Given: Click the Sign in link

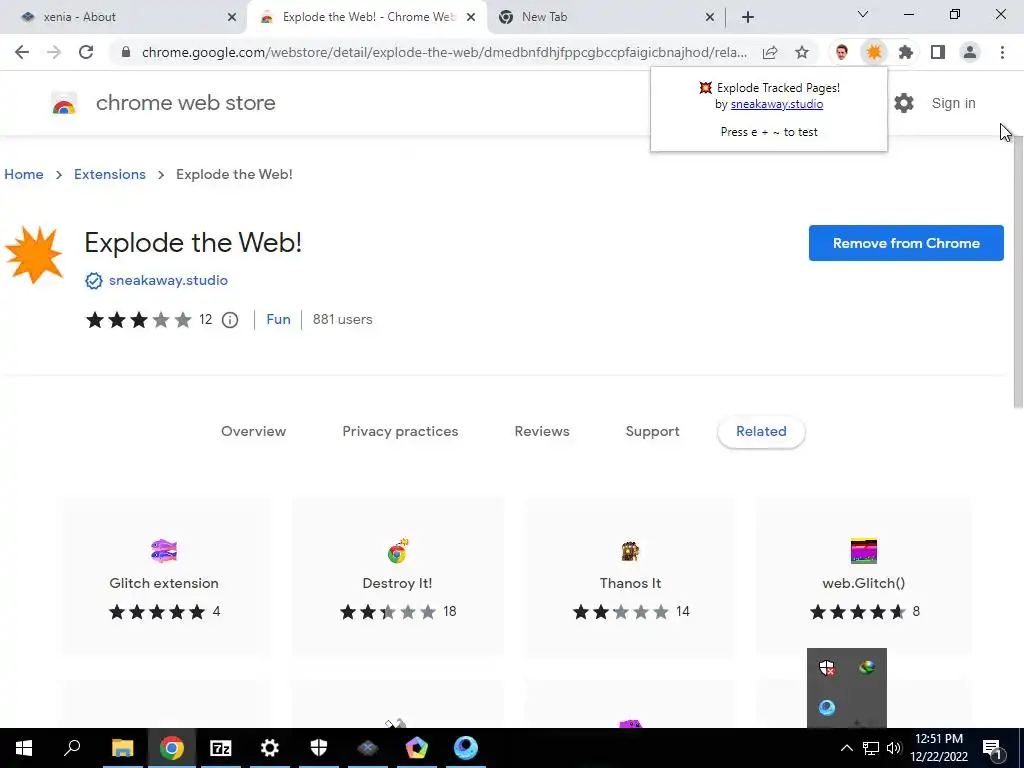Looking at the screenshot, I should (953, 103).
